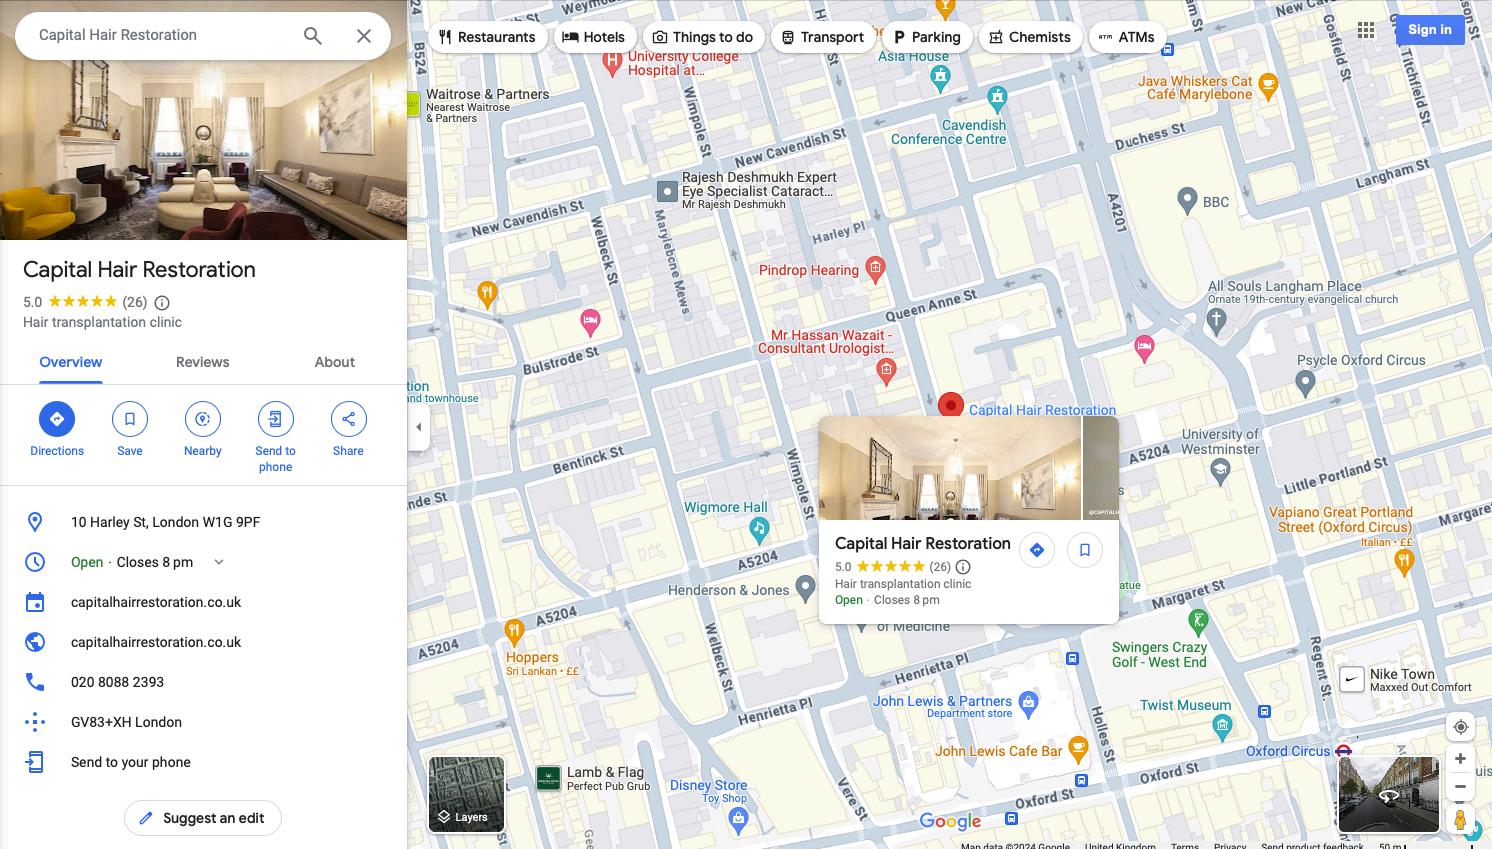This screenshot has width=1492, height=849.
Task: Click the Twist Museum marker
Action: pyautogui.click(x=1222, y=725)
